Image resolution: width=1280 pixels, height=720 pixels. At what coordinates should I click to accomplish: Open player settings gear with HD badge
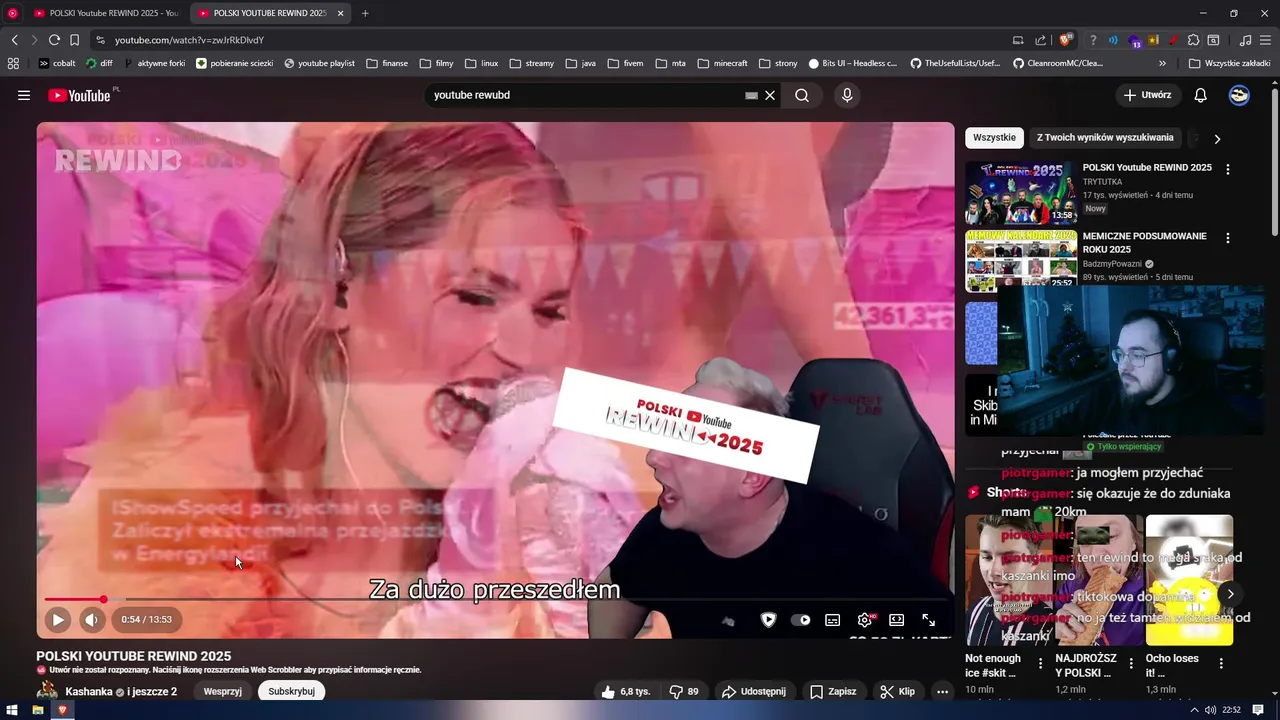click(x=865, y=620)
